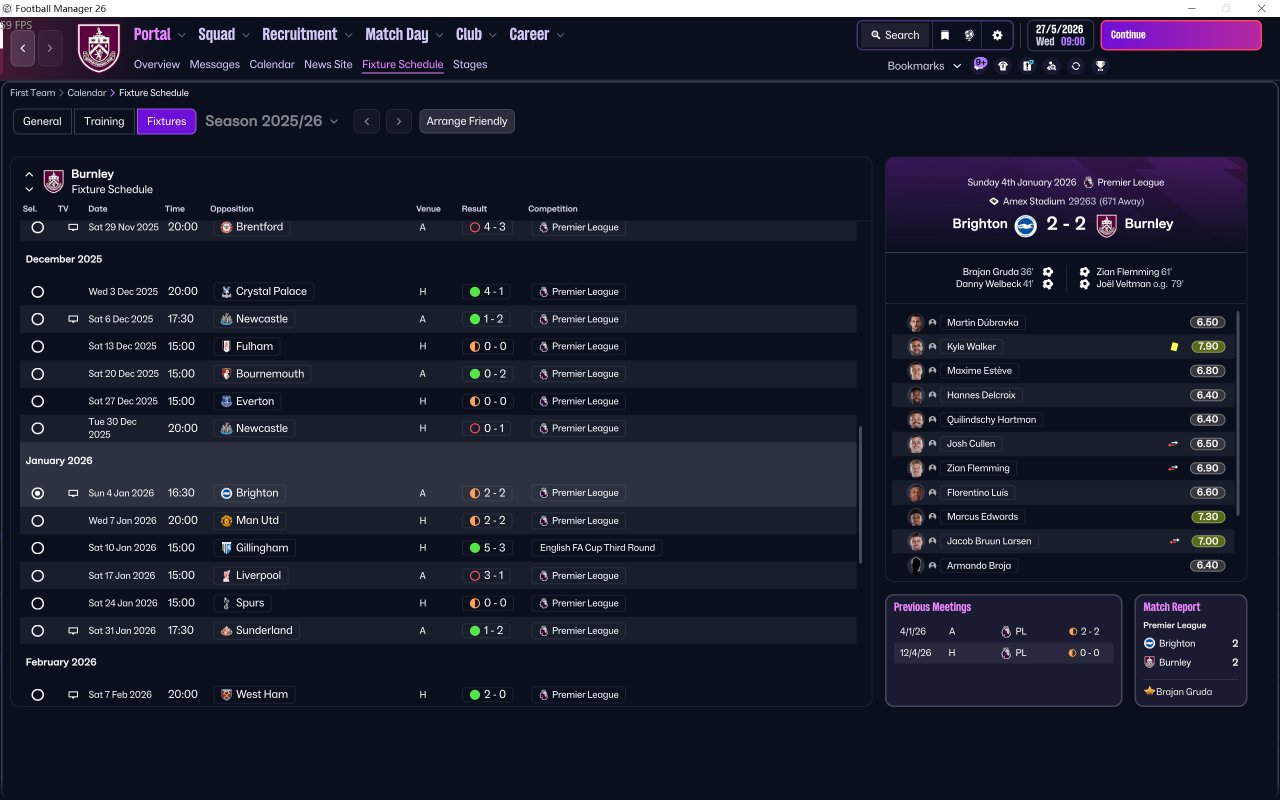The image size is (1280, 800).
Task: Go to the previous season with the left arrow
Action: tap(367, 121)
